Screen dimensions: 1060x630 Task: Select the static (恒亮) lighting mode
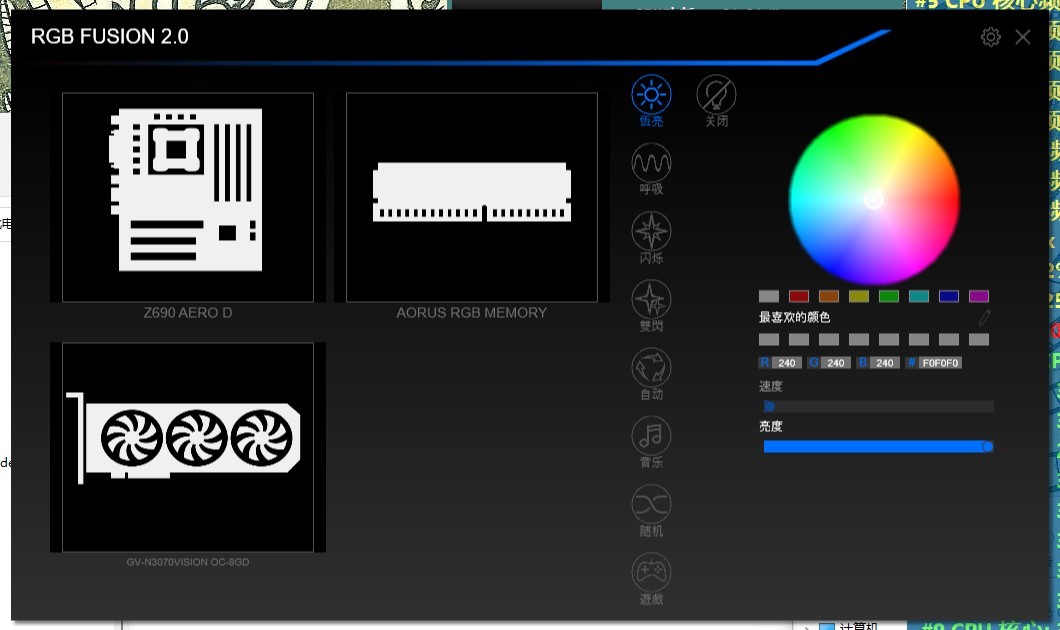coord(651,96)
